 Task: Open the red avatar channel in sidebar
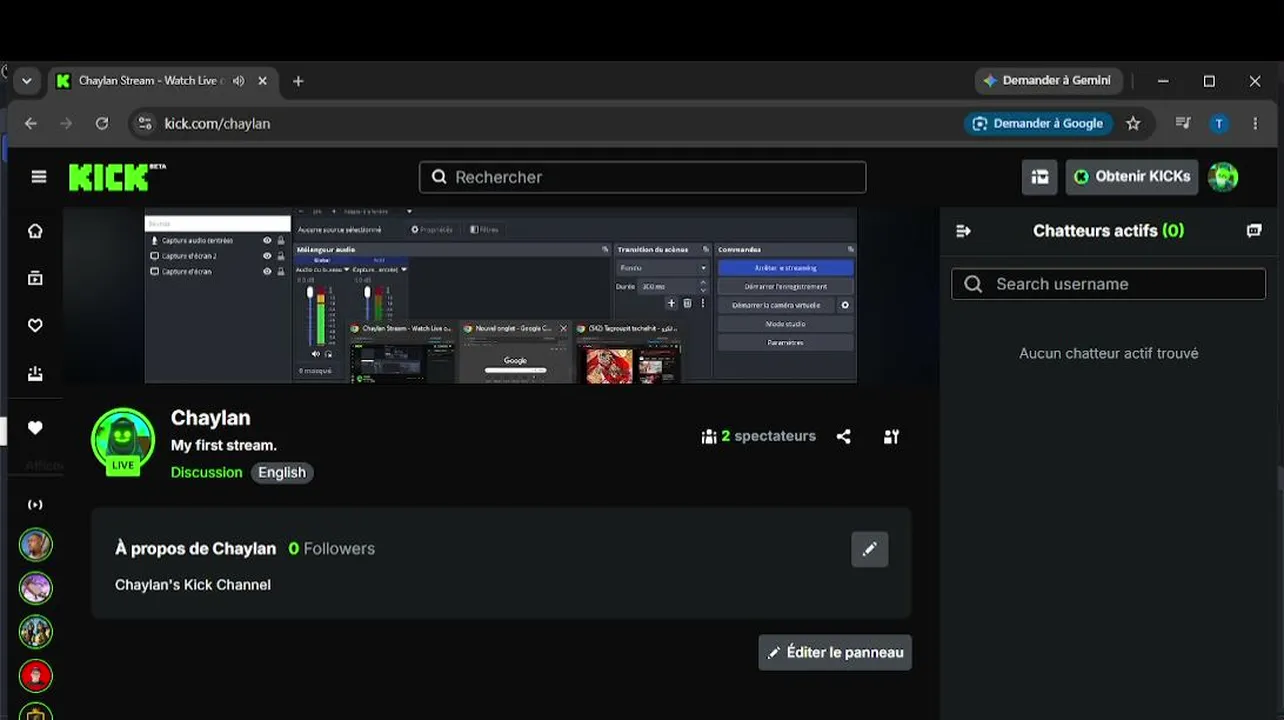(x=36, y=676)
